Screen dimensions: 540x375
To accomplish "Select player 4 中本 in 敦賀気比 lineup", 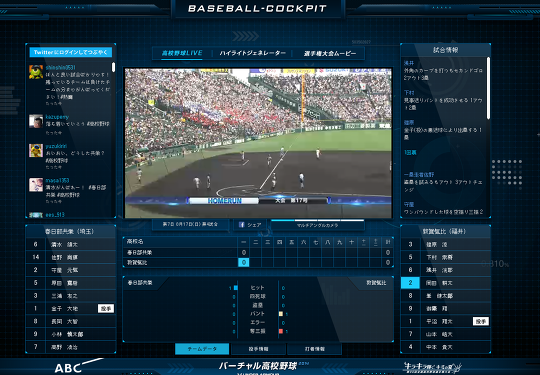I will [446, 346].
